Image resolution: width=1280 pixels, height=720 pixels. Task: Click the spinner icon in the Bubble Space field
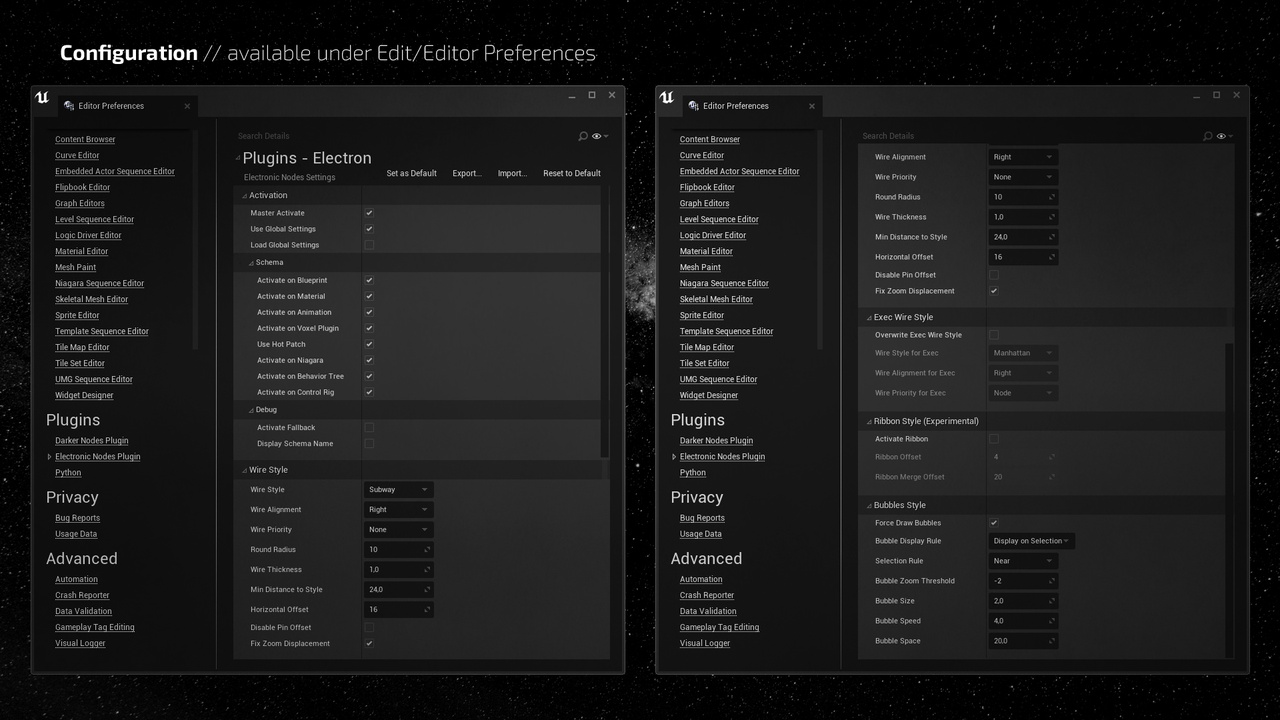1051,641
